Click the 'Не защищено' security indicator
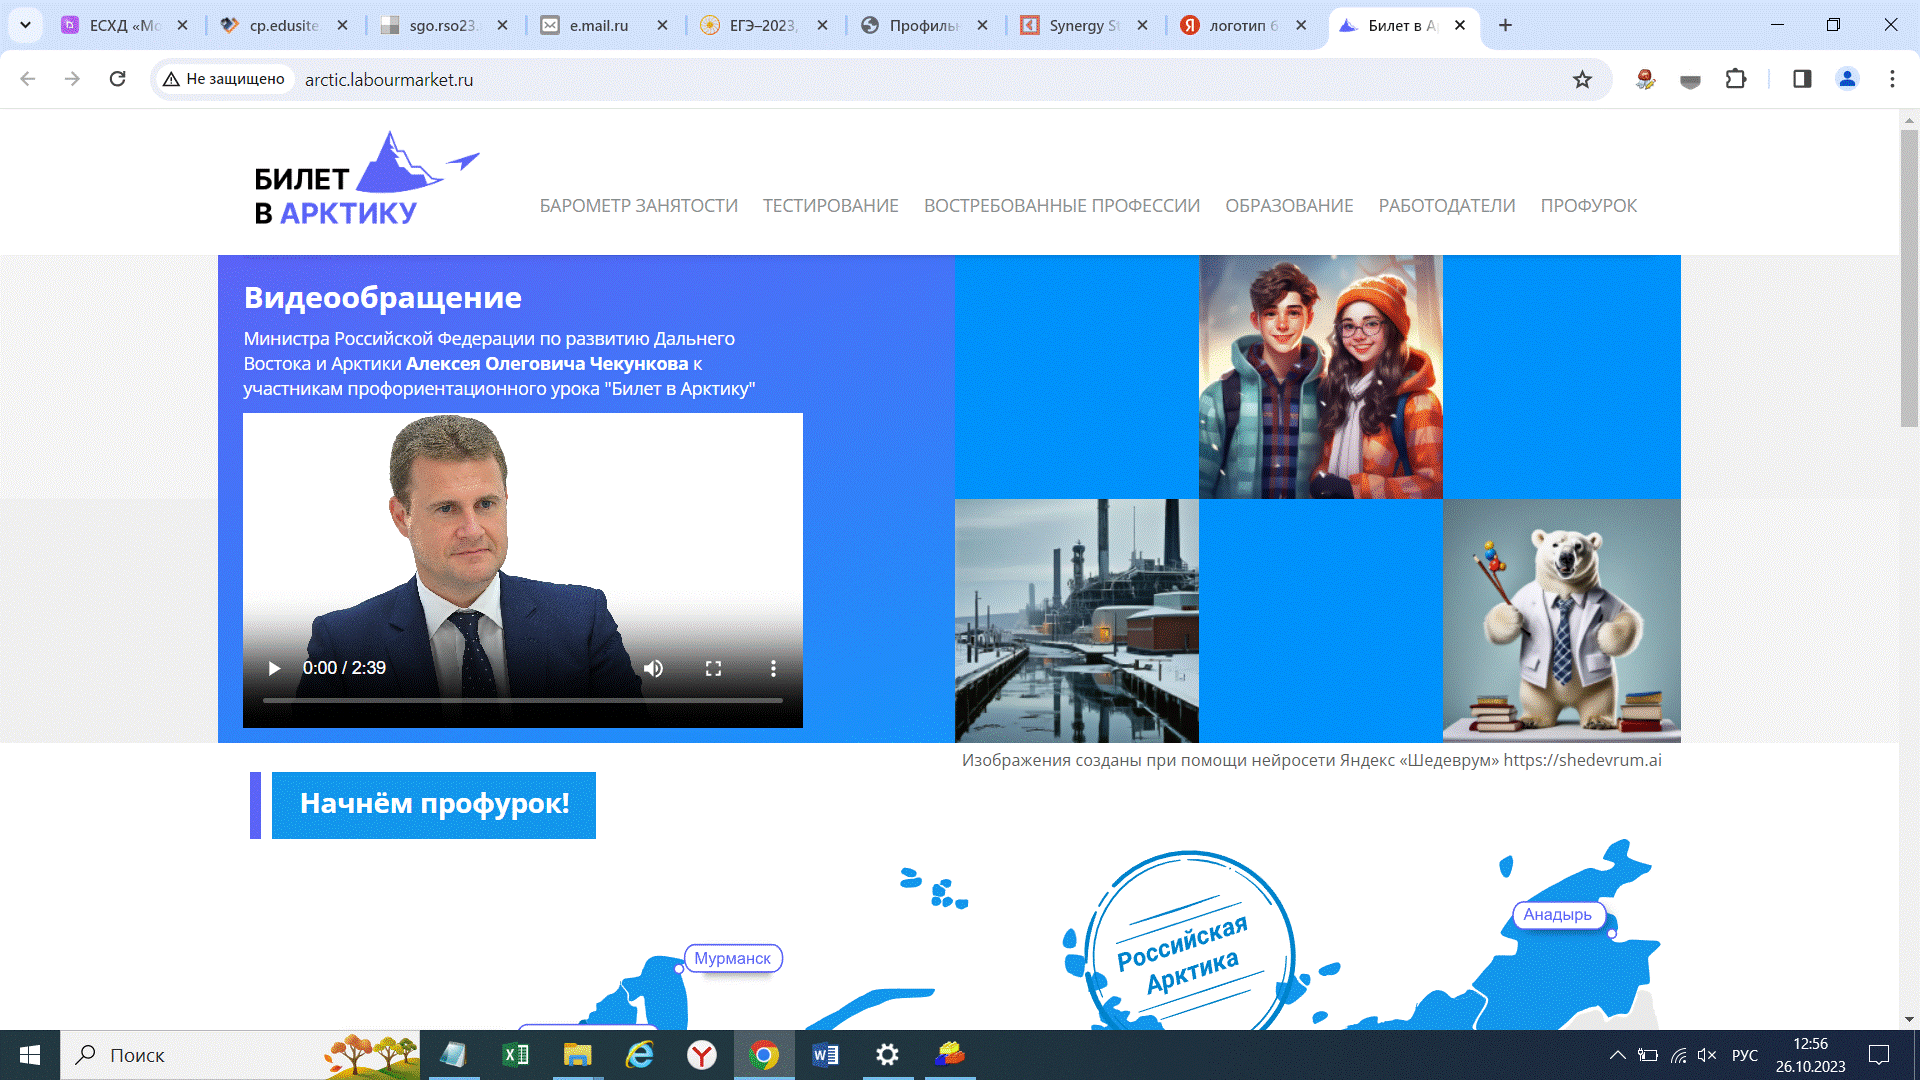Screen dimensions: 1920x1080 point(224,79)
